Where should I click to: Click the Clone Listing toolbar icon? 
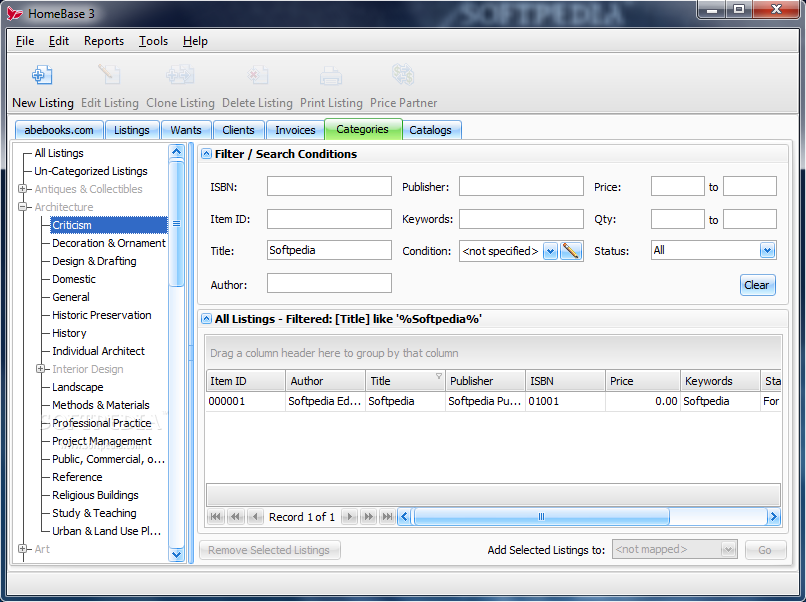coord(180,75)
